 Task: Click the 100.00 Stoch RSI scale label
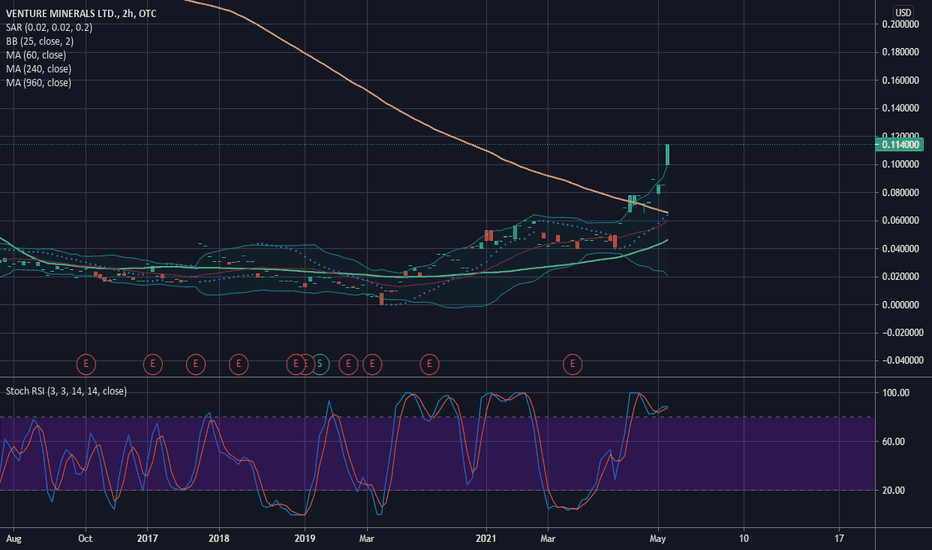tap(896, 392)
